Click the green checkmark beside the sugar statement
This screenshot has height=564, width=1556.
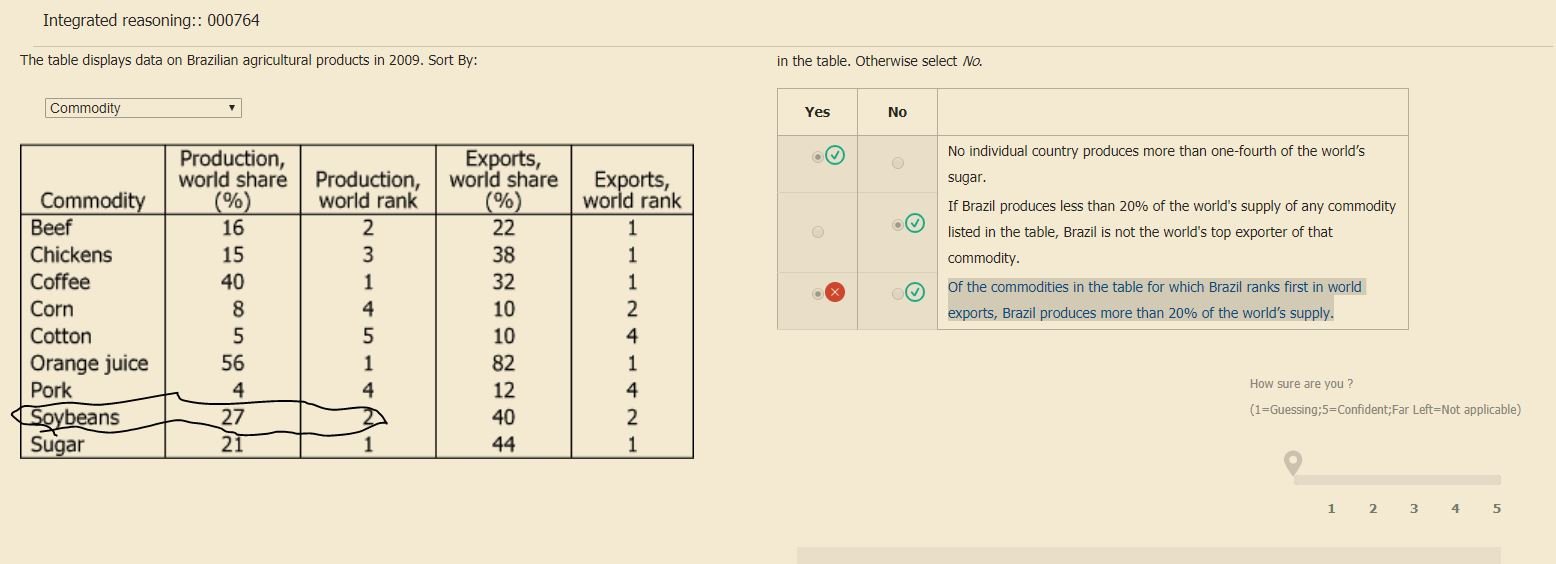pos(835,155)
